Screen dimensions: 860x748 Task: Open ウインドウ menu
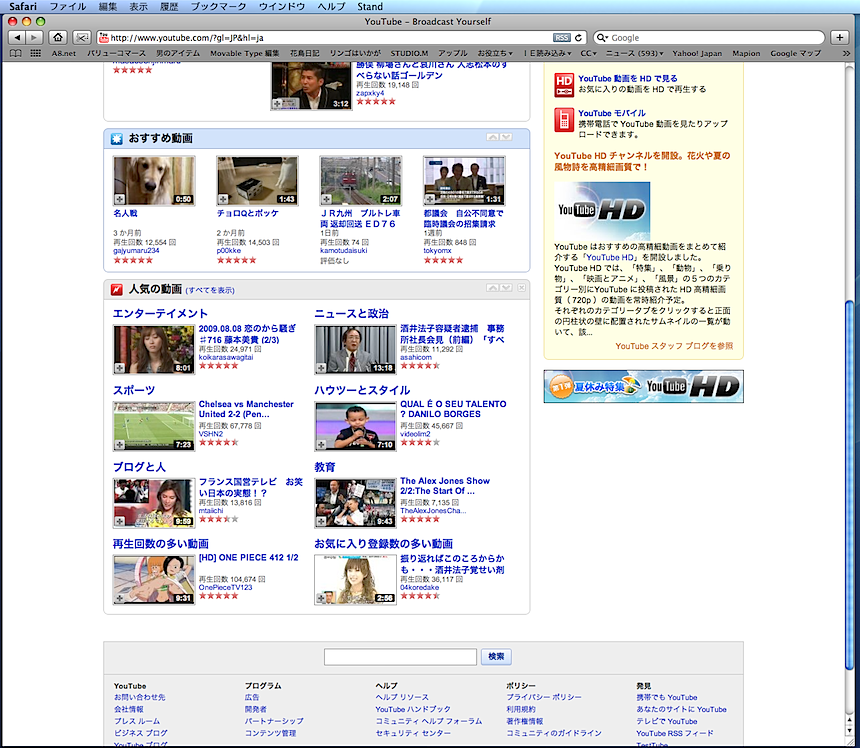click(282, 7)
